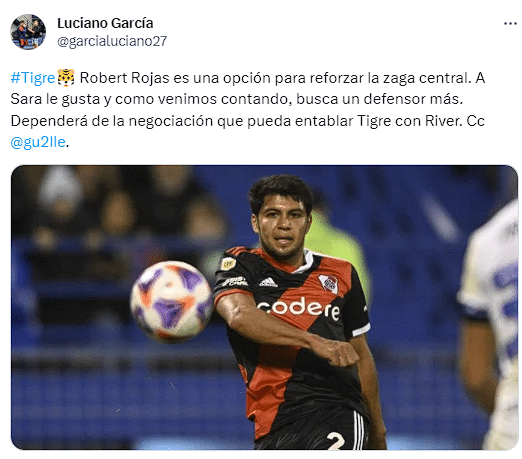Click the tweet text about Robert Rojas
This screenshot has height=459, width=522.
coord(247,110)
